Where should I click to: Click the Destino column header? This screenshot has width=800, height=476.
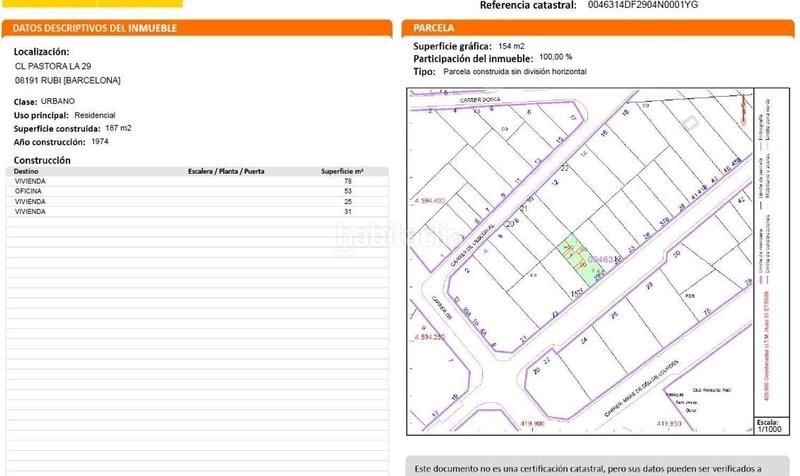pos(27,172)
